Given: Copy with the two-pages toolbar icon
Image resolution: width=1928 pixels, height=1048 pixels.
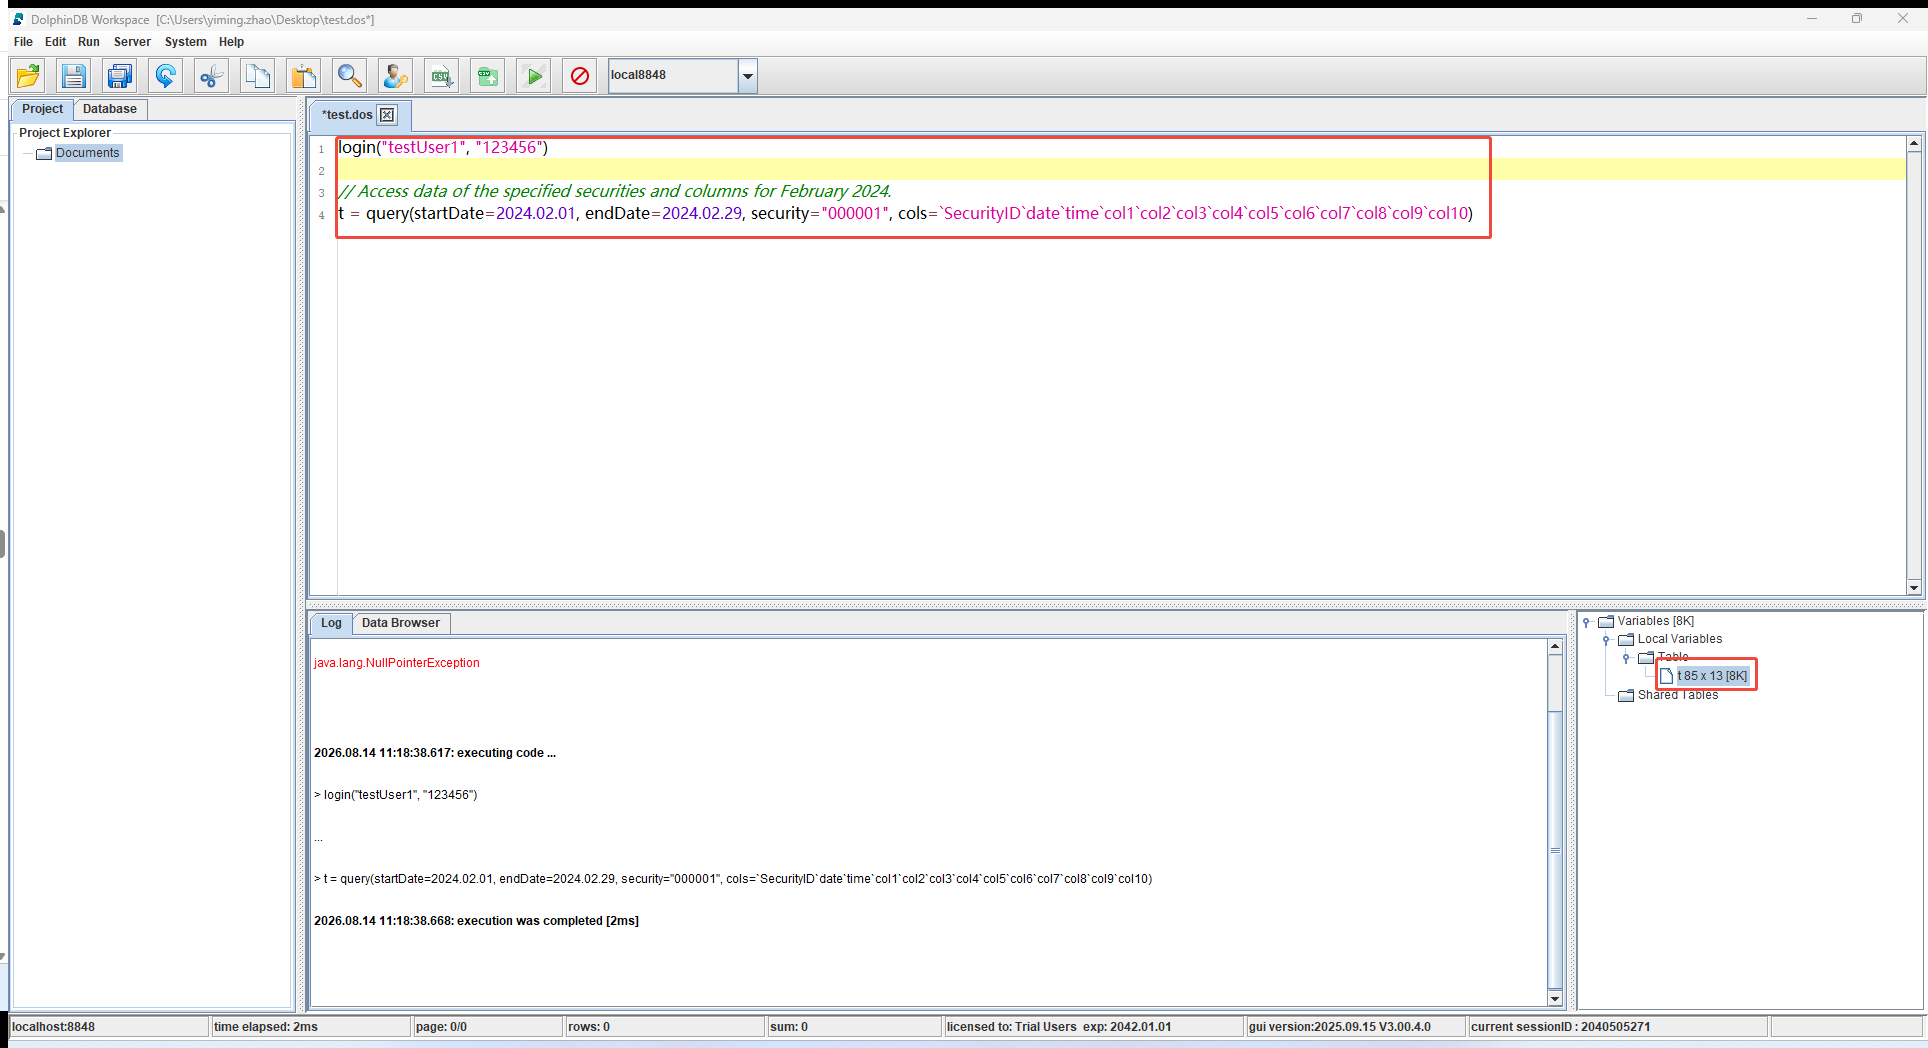Looking at the screenshot, I should pyautogui.click(x=258, y=76).
